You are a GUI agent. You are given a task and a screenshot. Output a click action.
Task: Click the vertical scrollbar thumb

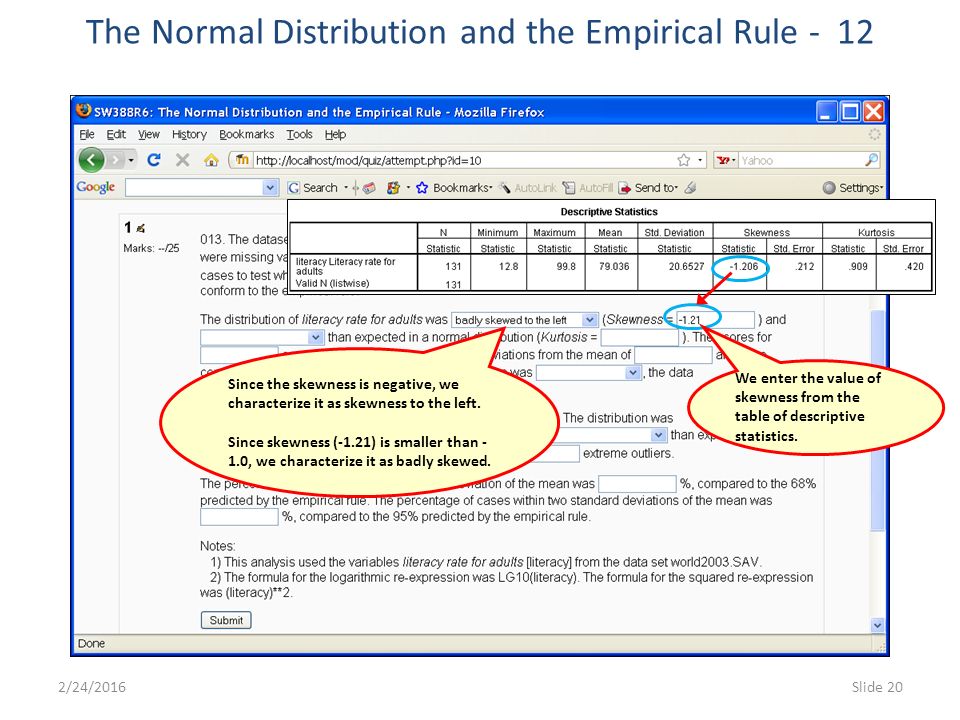coord(877,420)
